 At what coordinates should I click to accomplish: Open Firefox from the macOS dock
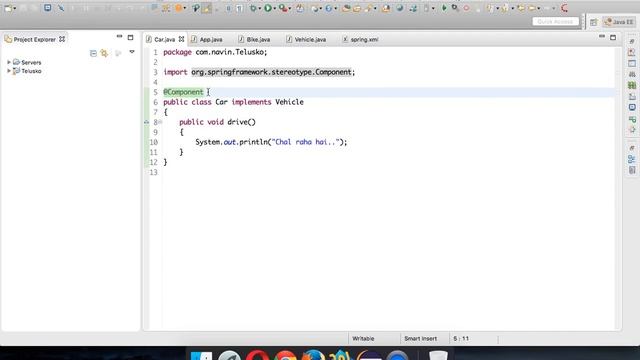point(313,356)
